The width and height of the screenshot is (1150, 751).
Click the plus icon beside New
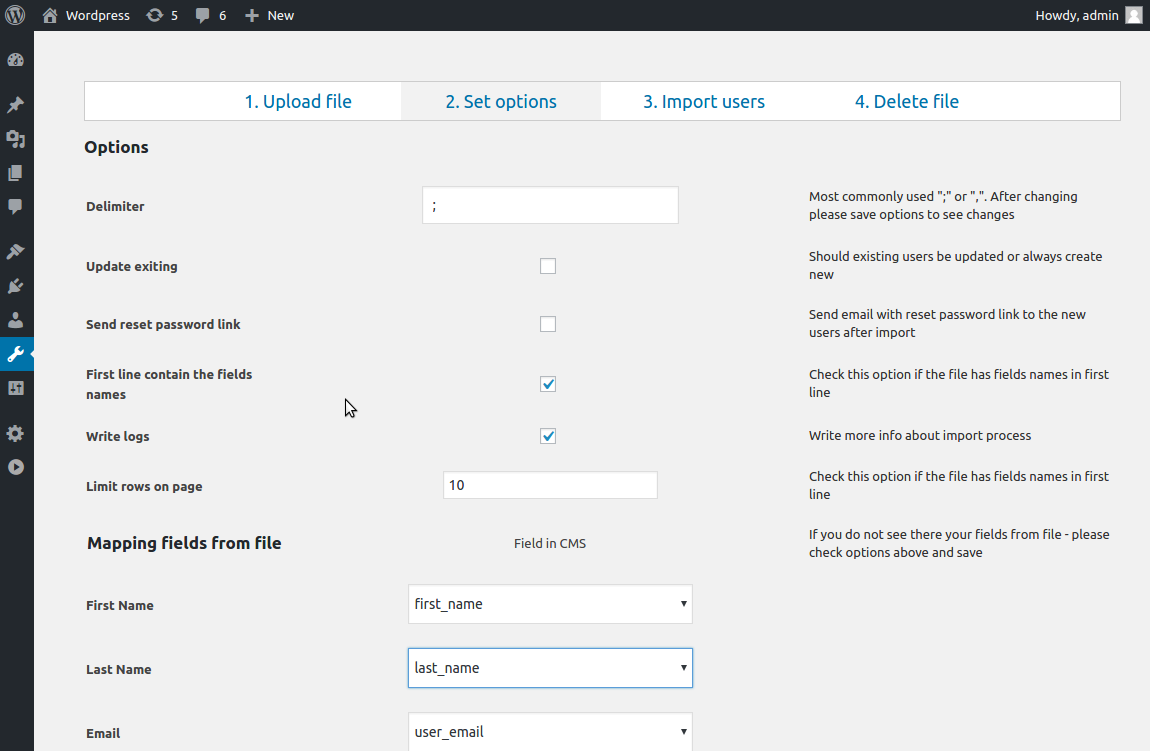[252, 15]
